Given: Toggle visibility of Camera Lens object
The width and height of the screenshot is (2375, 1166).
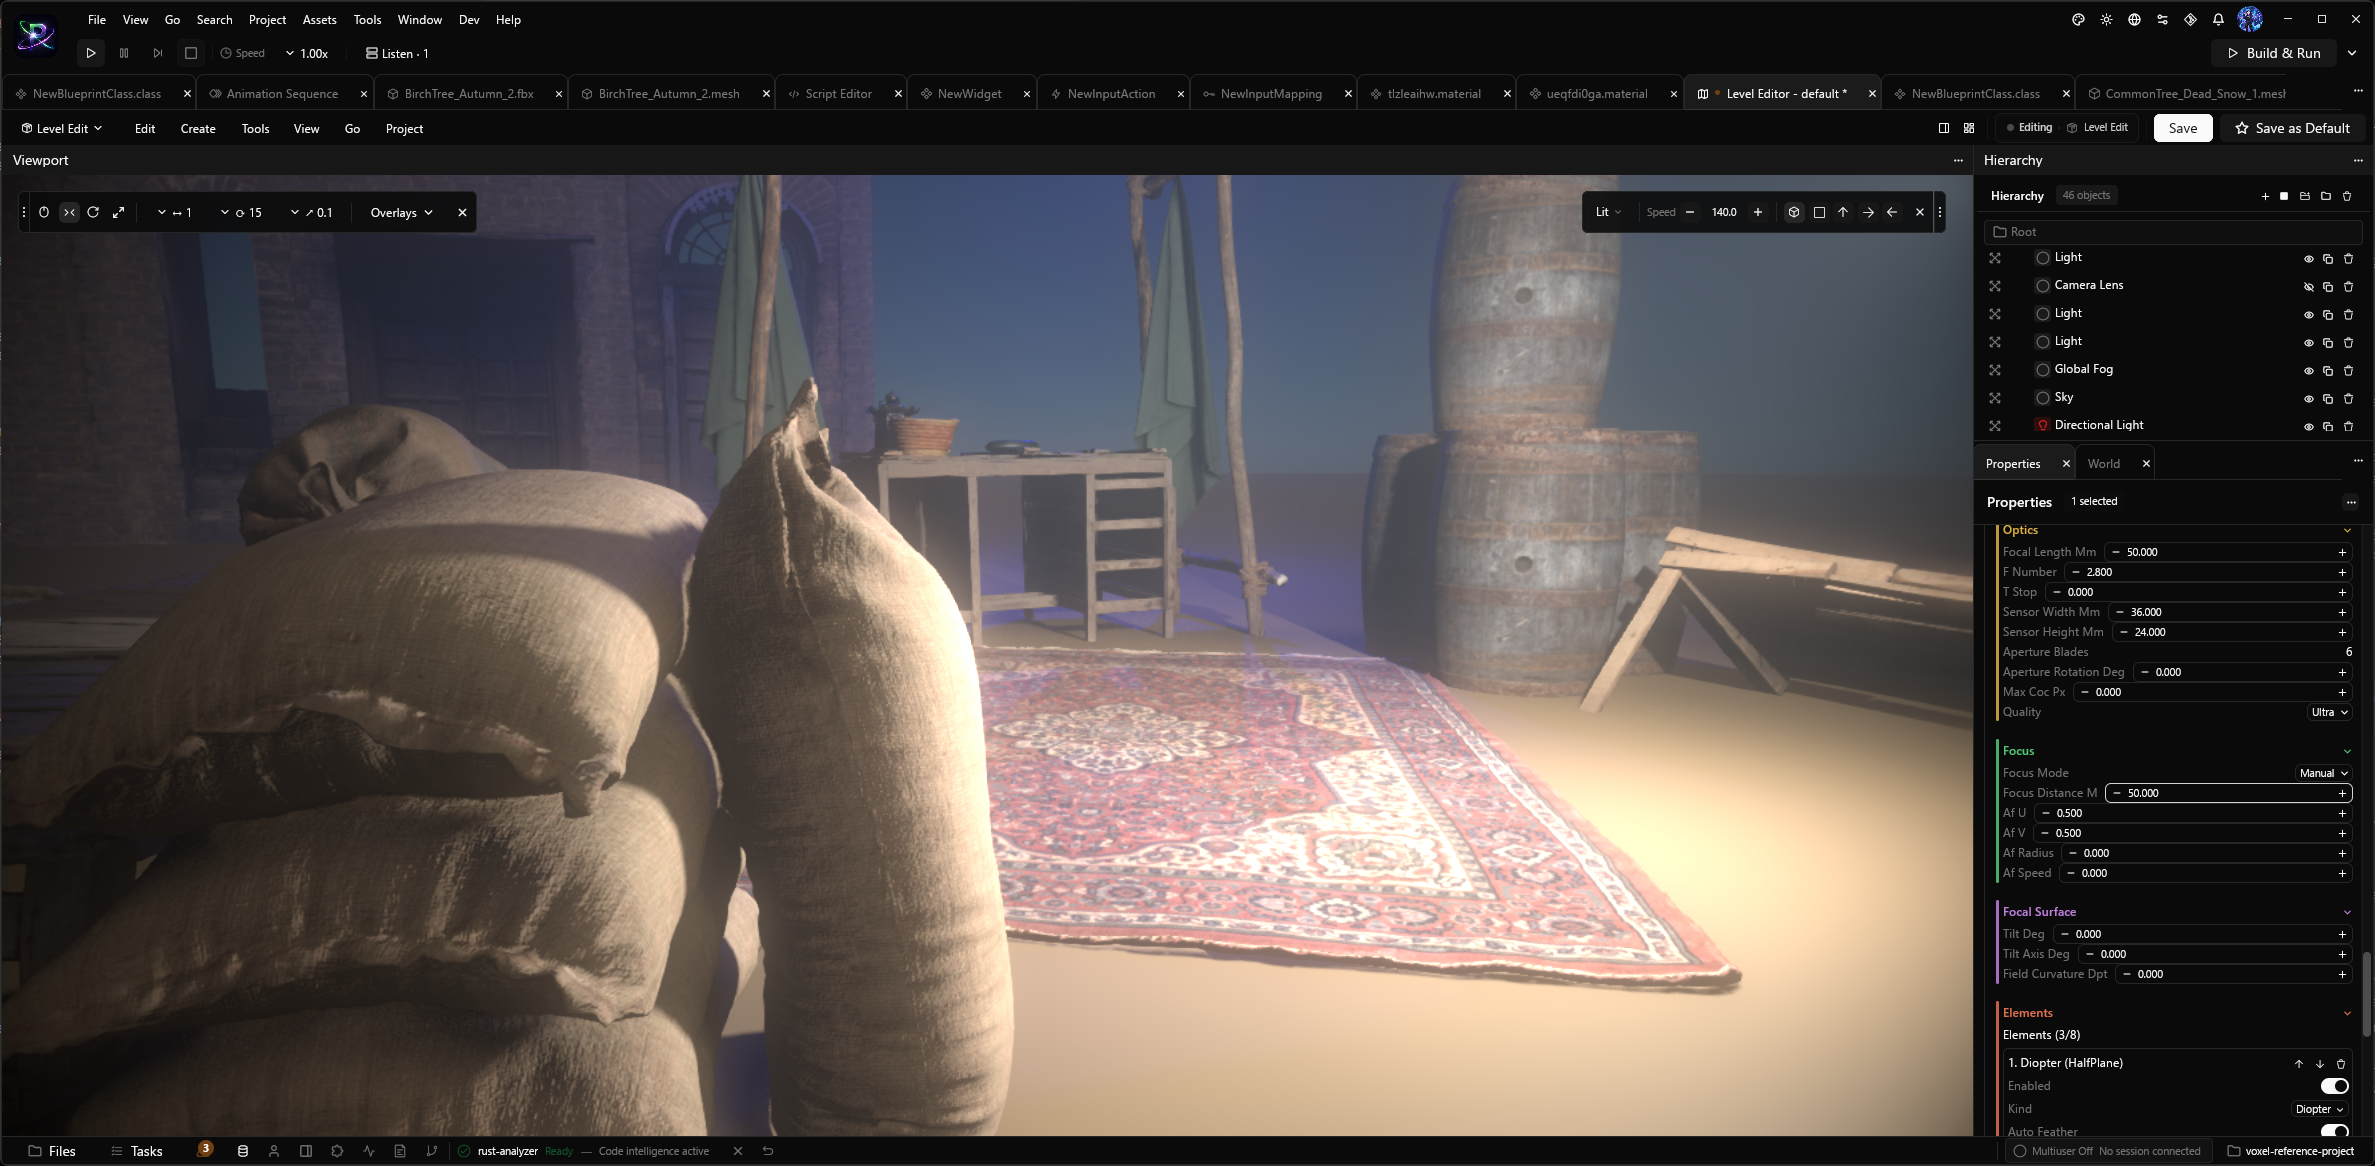Looking at the screenshot, I should click(x=2309, y=286).
